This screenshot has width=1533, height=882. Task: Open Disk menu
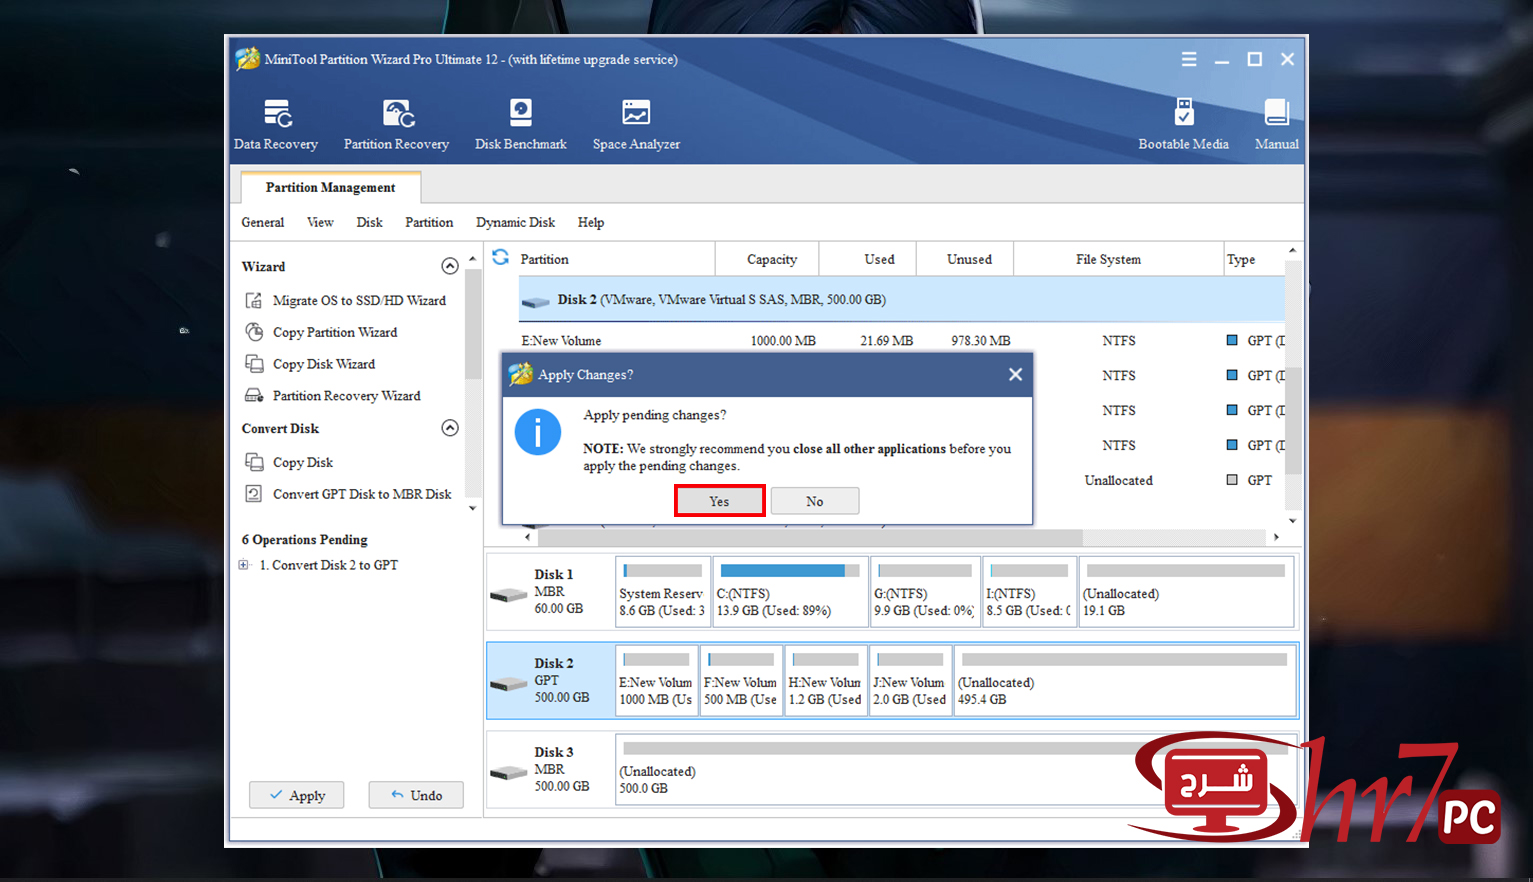click(x=369, y=222)
